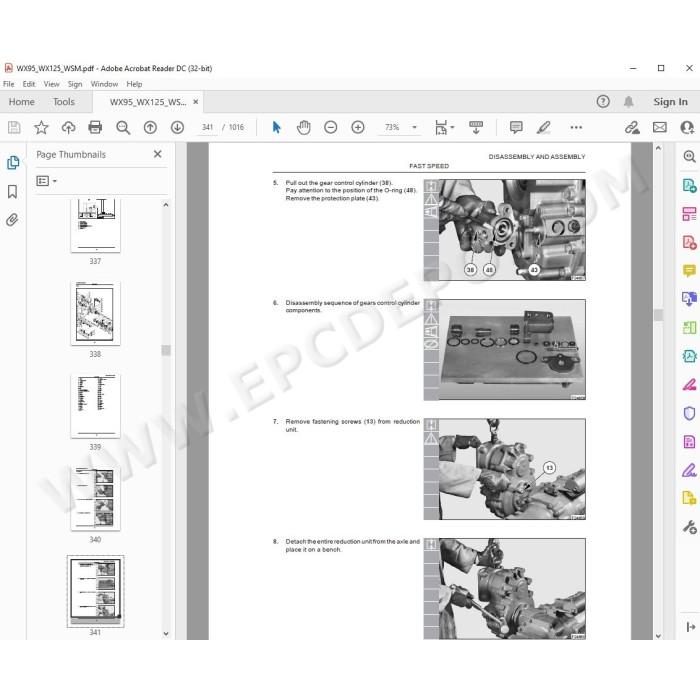Open the Help question mark icon
Viewport: 700px width, 700px height.
(603, 102)
